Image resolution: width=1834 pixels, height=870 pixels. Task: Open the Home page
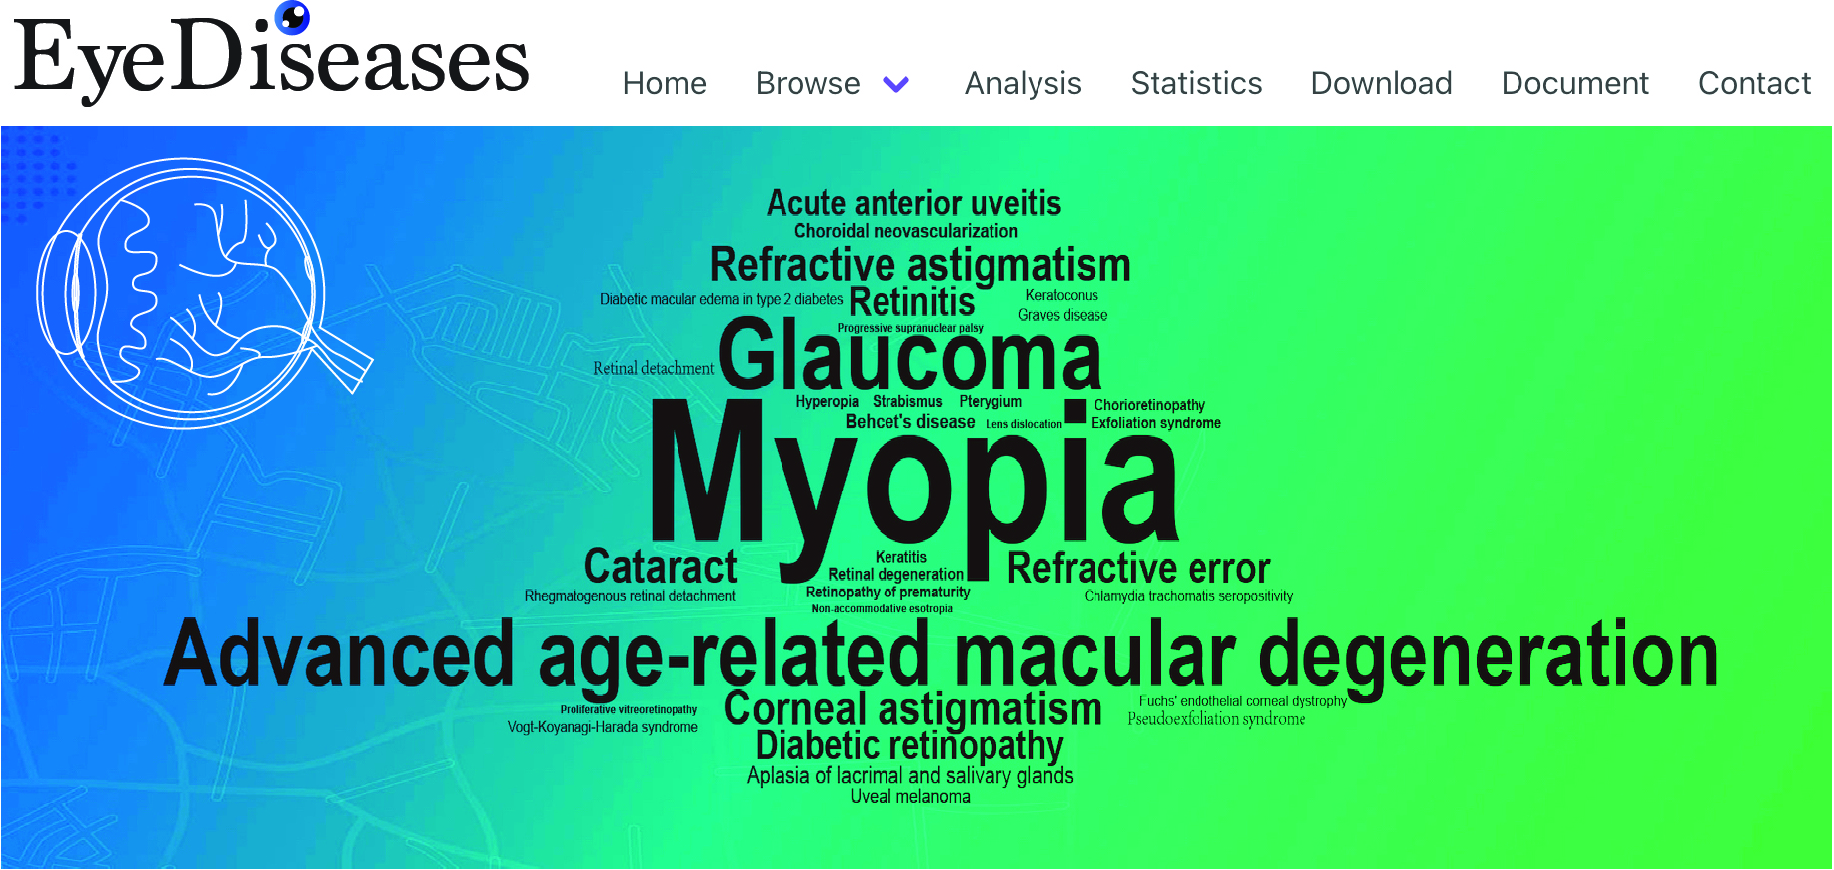(x=664, y=83)
